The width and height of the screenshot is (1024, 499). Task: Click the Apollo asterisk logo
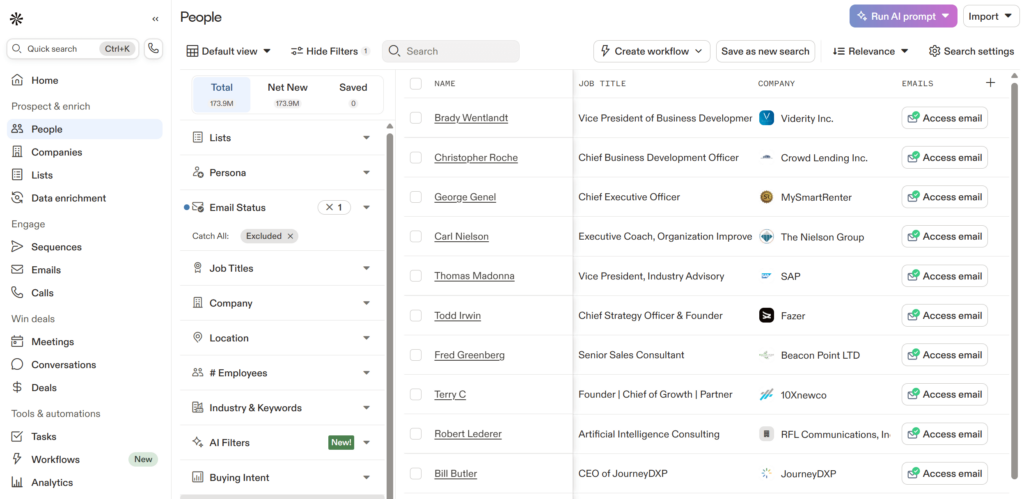16,19
